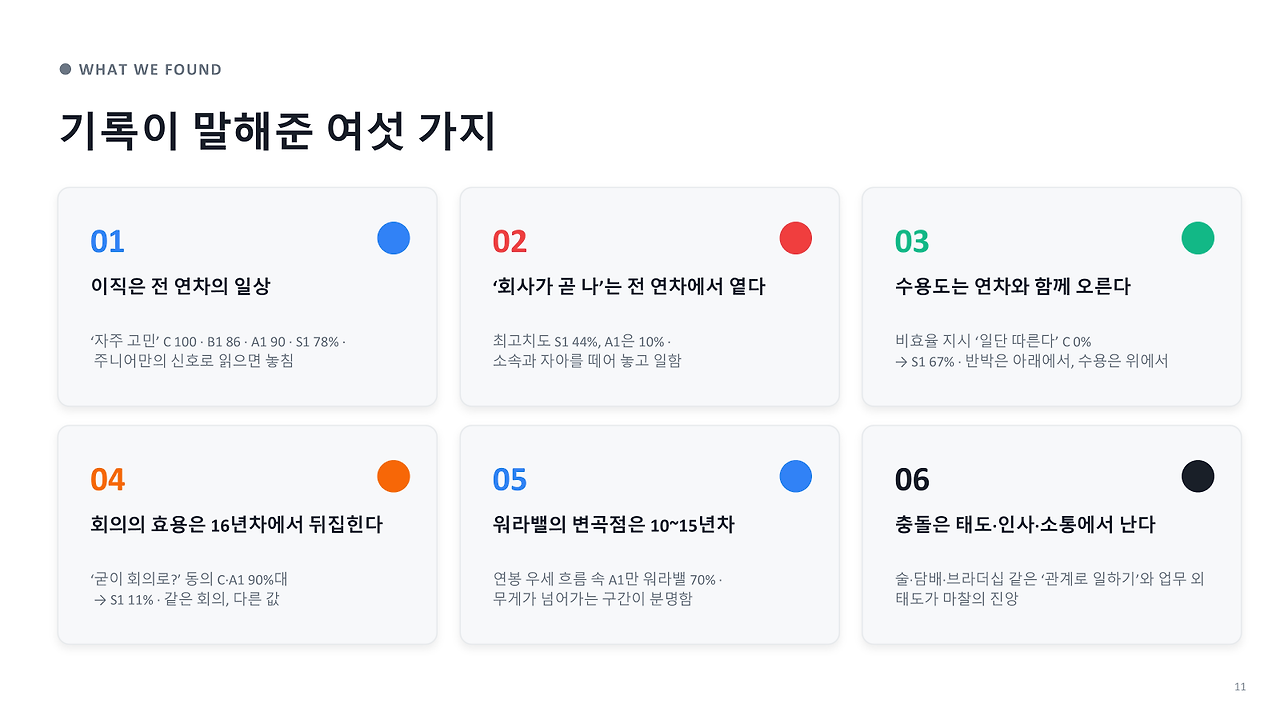Viewport: 1280px width, 720px height.
Task: Click the green circle in card 03
Action: coord(1198,238)
